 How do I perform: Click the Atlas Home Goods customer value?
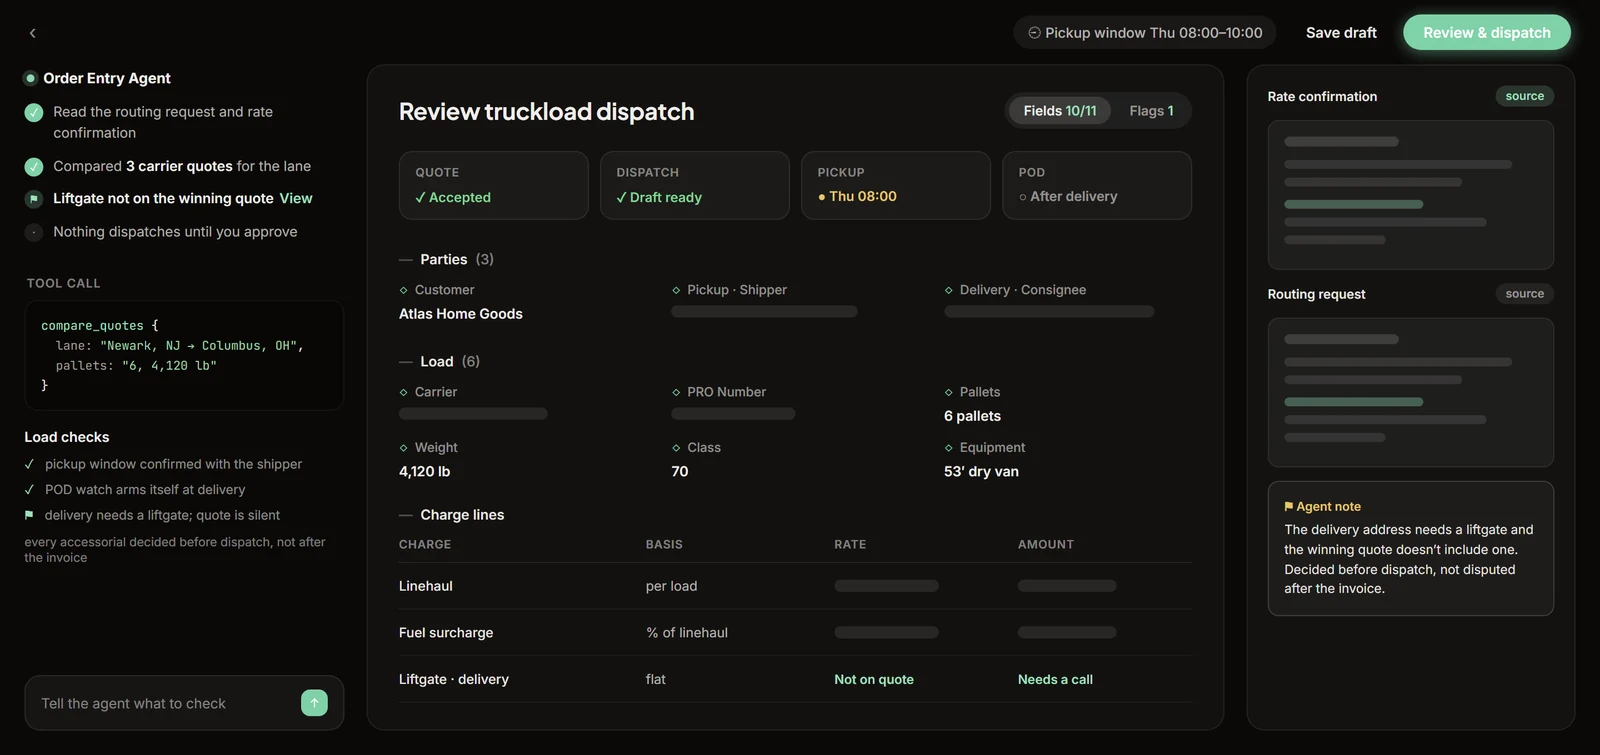[x=461, y=314]
